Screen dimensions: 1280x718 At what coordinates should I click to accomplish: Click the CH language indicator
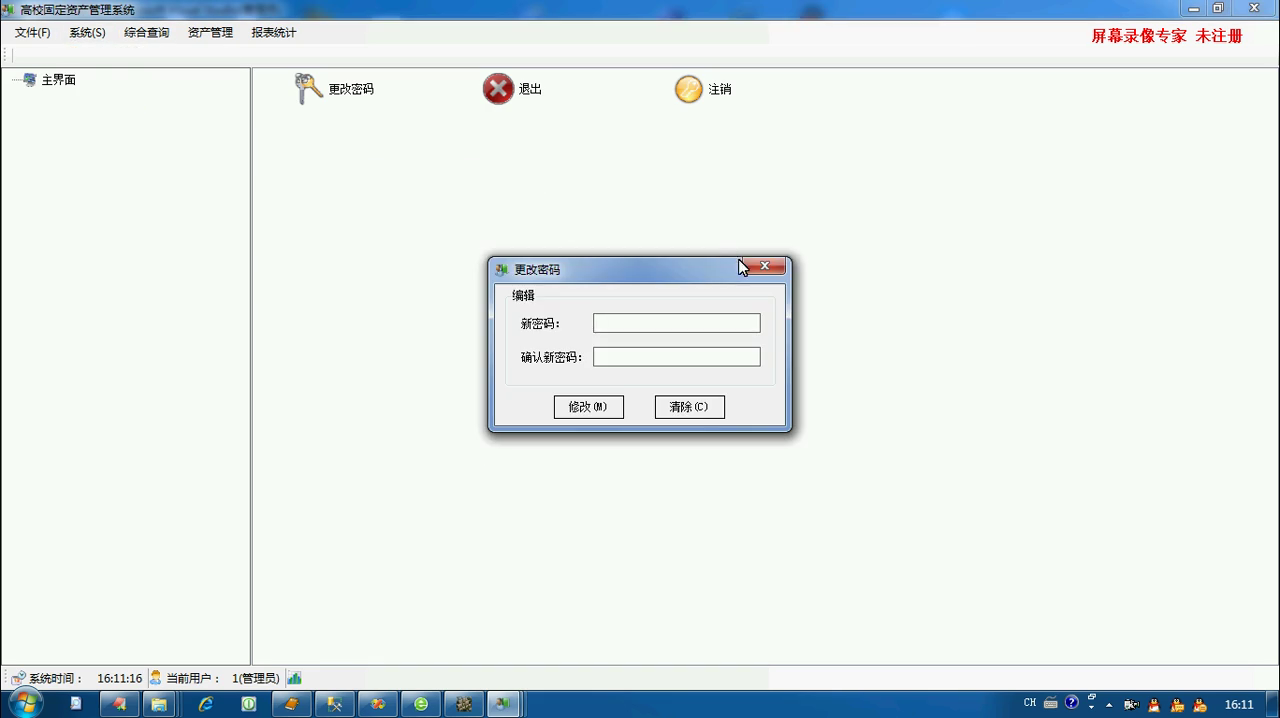pos(1030,703)
